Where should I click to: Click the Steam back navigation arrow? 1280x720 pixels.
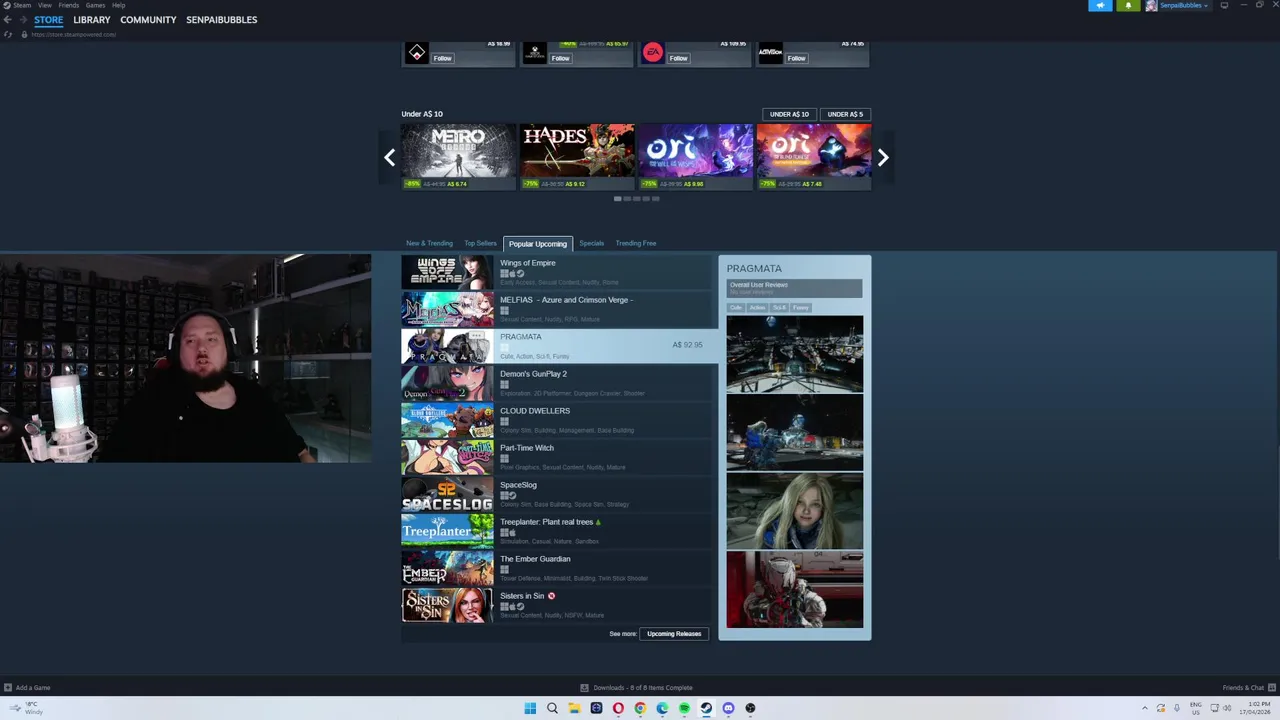(x=8, y=19)
